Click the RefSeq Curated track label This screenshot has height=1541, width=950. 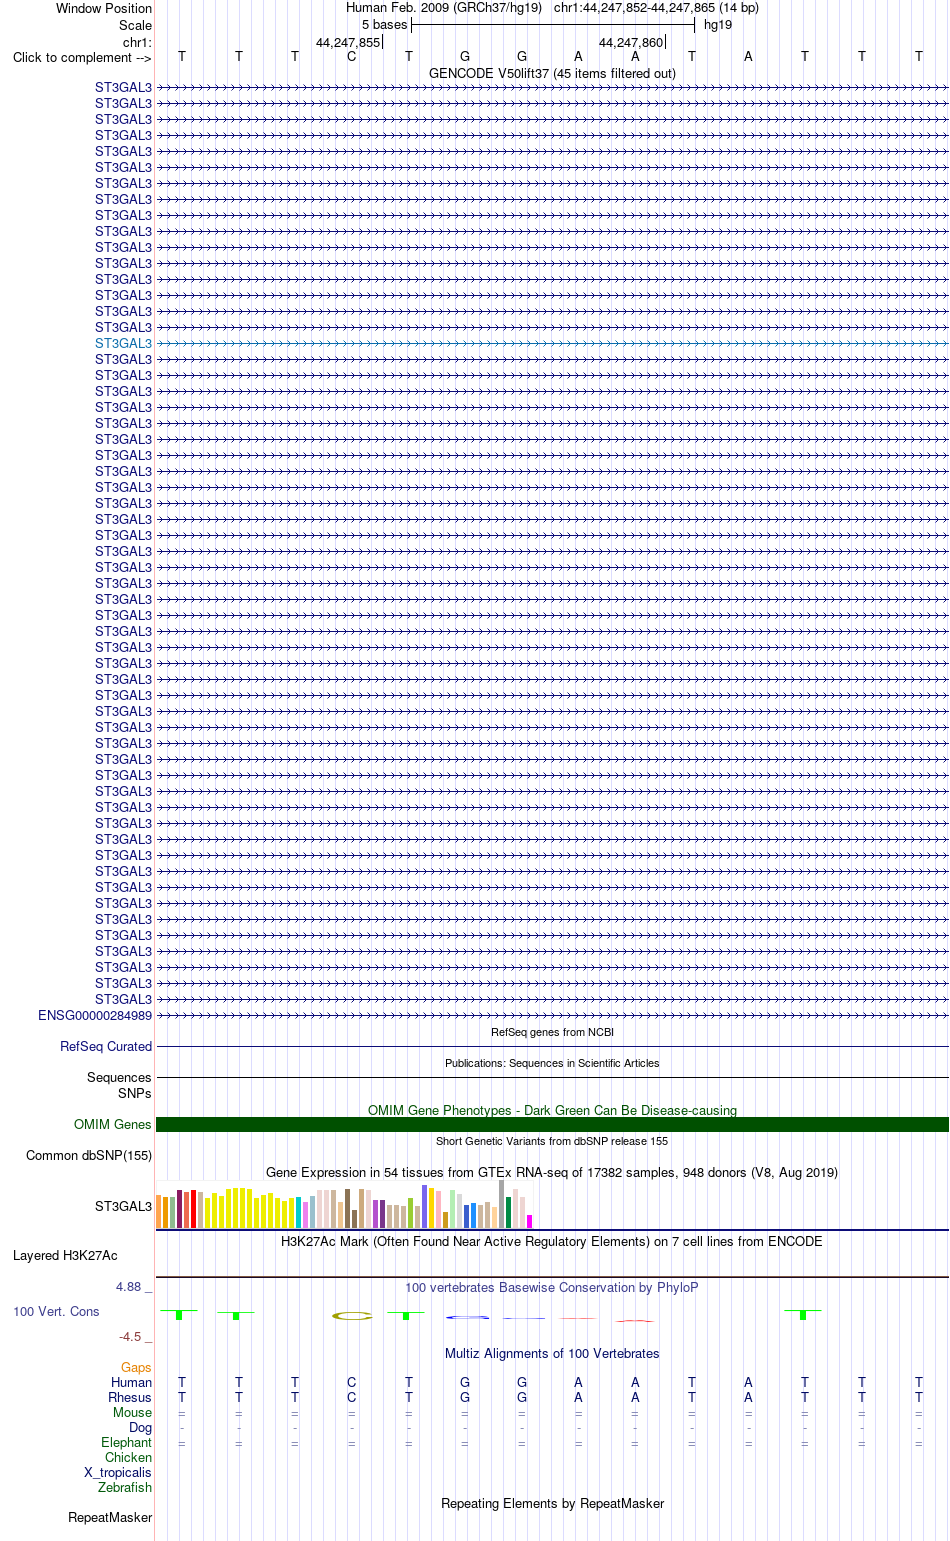(106, 1047)
